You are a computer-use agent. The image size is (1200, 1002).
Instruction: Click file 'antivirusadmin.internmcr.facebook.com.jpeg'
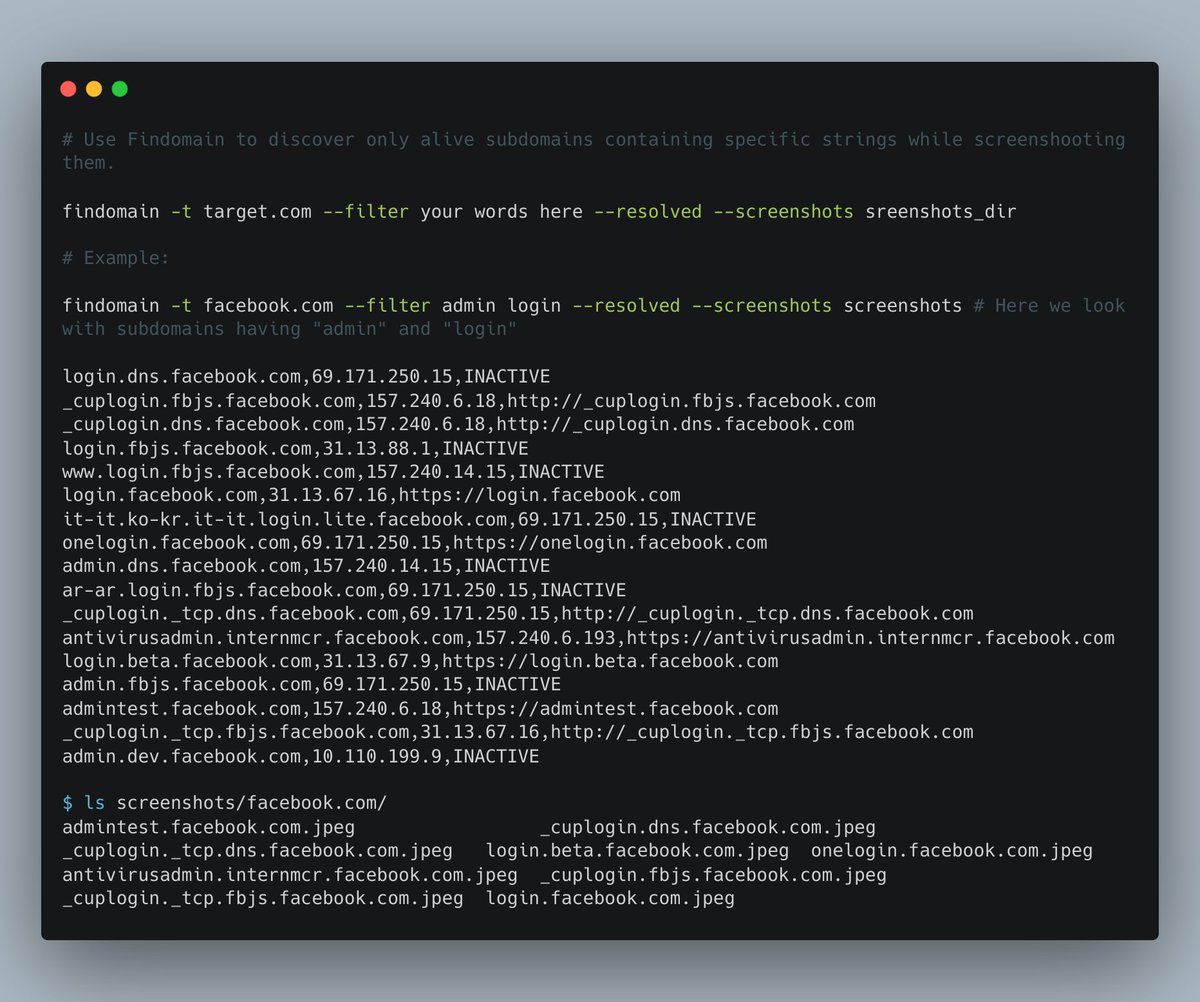point(290,875)
